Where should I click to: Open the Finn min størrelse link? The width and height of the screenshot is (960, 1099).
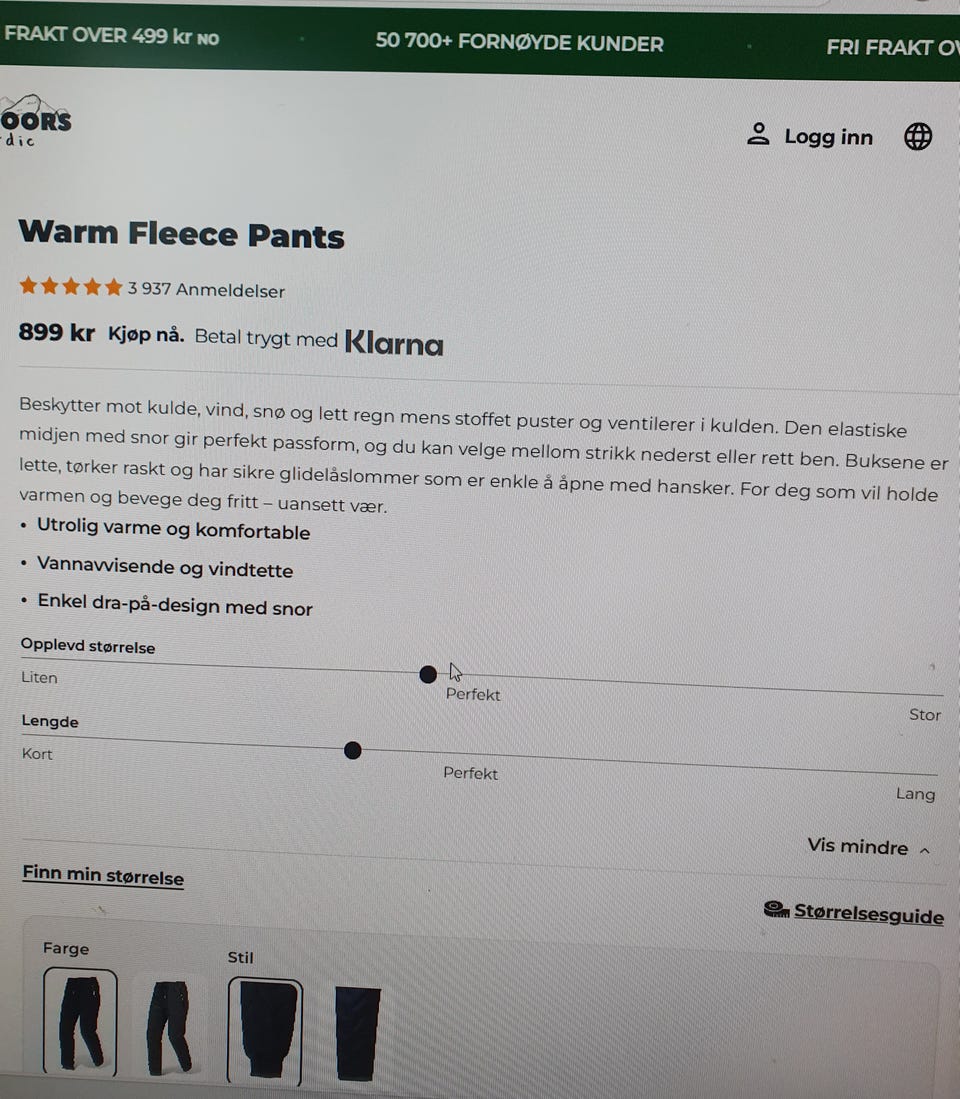click(103, 875)
